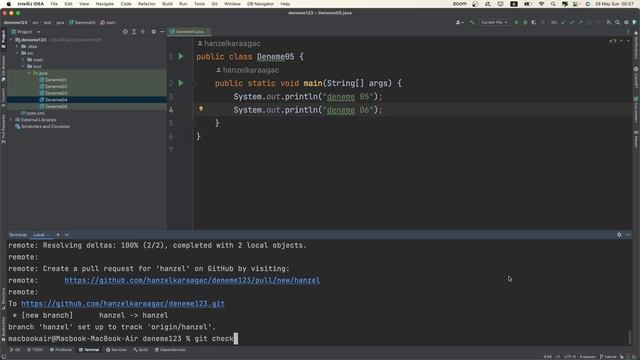Add a new terminal tab
The image size is (640, 360).
tap(58, 235)
